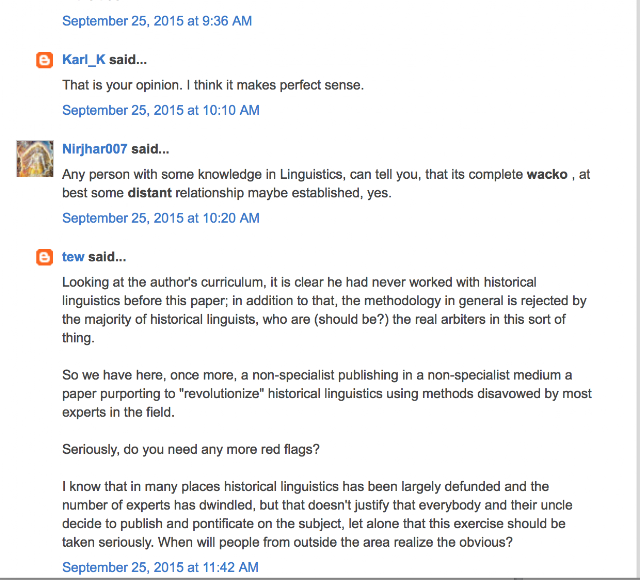Screen dimensions: 640x580
Task: Click the 10:10 AM timestamp link
Action: coord(161,110)
